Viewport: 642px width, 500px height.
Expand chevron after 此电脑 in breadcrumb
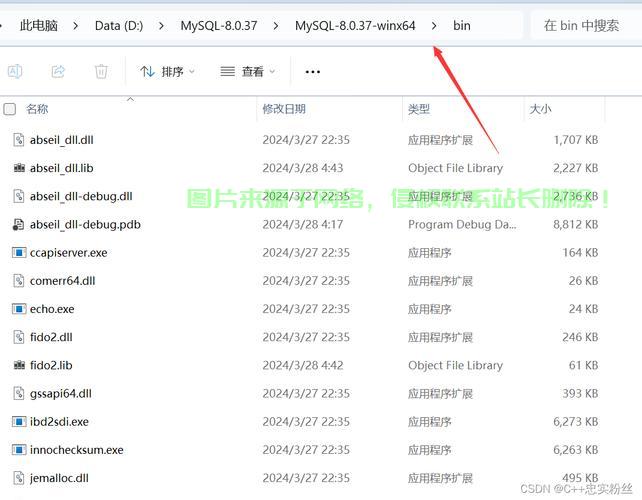76,26
